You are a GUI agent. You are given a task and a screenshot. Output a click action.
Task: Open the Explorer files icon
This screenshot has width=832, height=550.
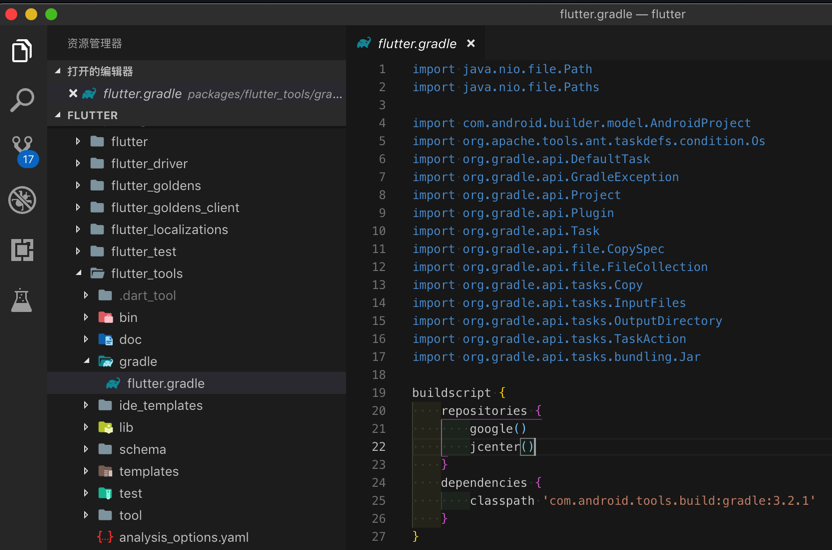point(22,50)
